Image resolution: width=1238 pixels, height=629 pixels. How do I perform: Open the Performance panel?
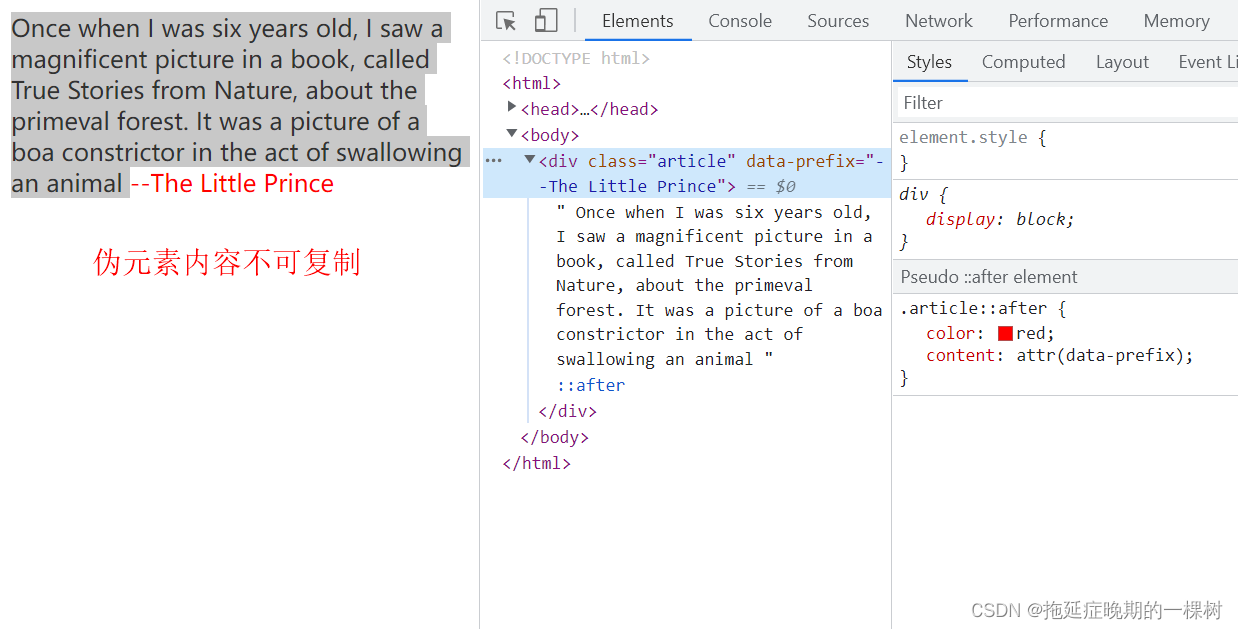1058,20
